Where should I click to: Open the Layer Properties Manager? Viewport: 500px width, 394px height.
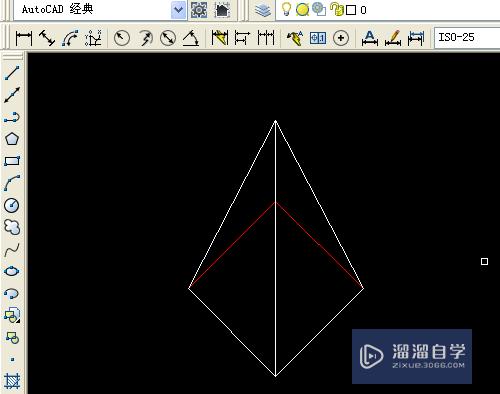(x=263, y=10)
